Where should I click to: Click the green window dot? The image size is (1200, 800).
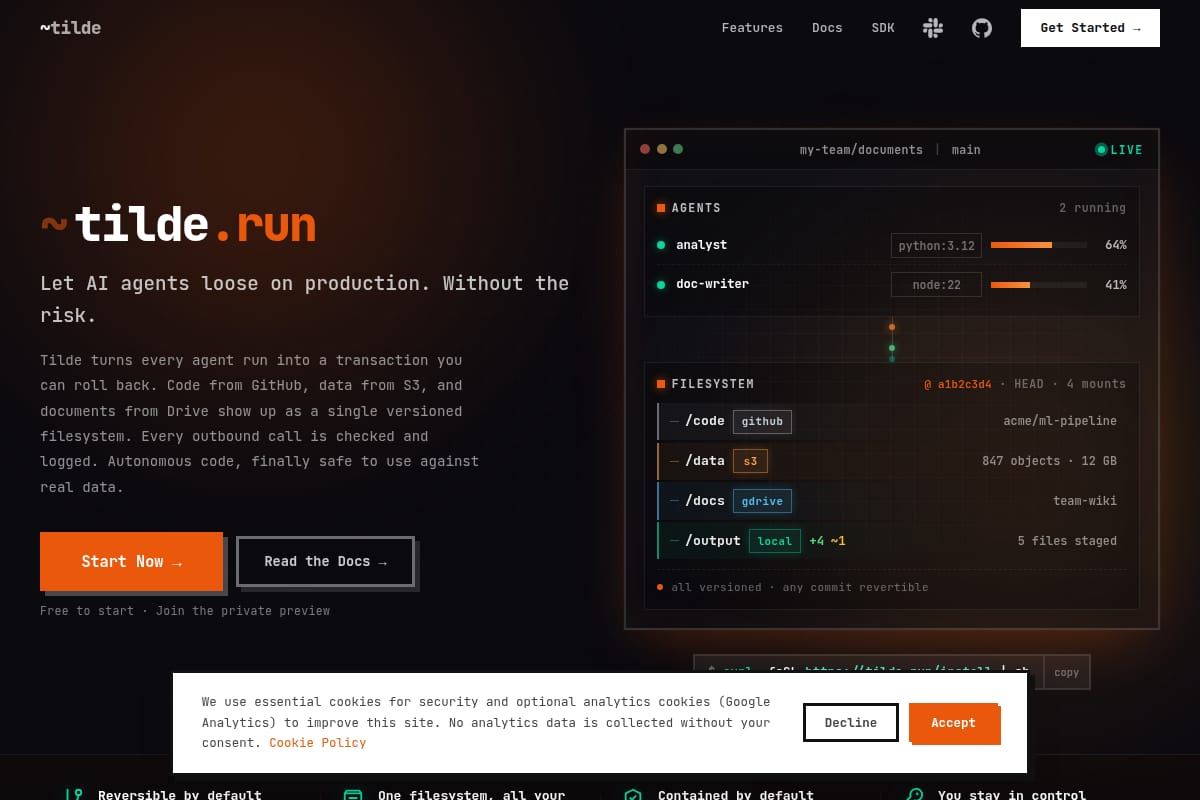tap(678, 149)
